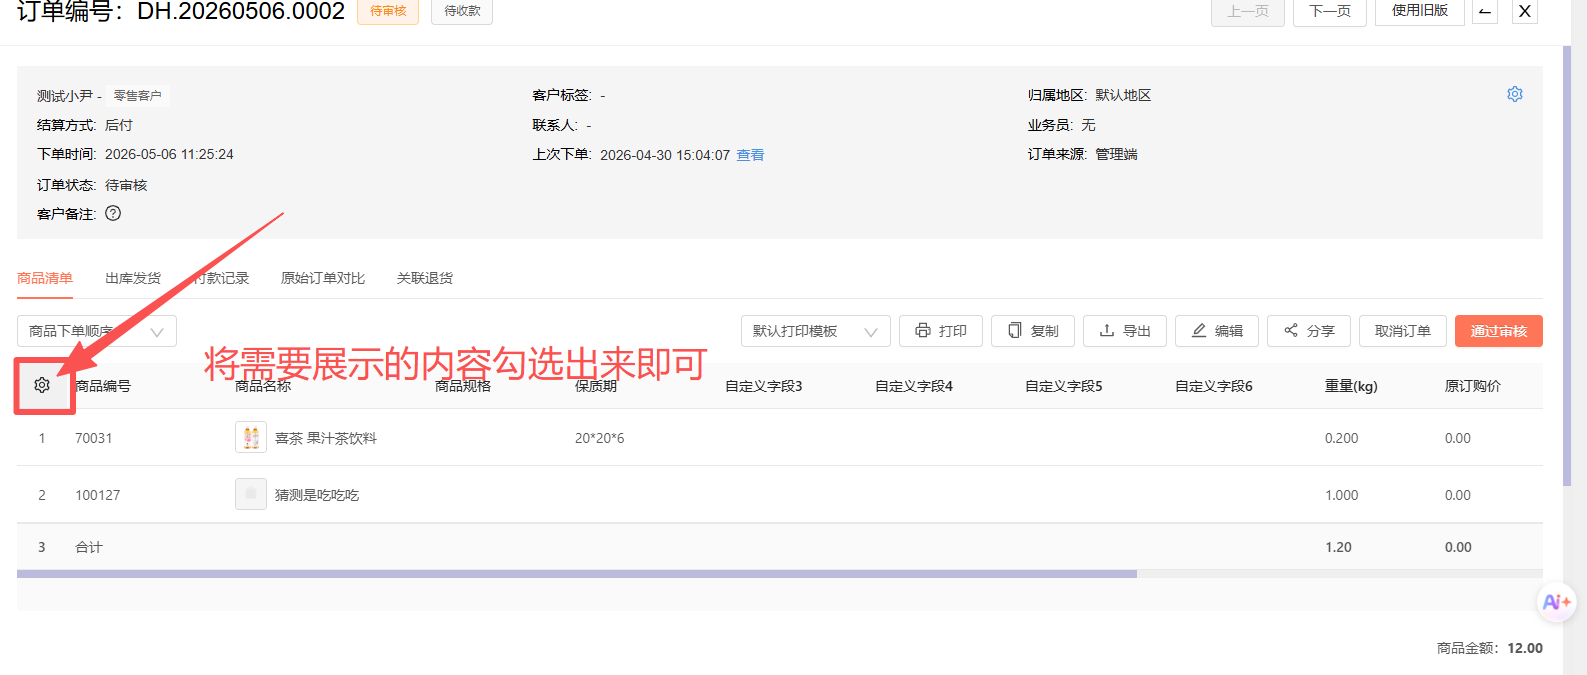Select the 商品清单 tab
The image size is (1587, 675).
(45, 278)
